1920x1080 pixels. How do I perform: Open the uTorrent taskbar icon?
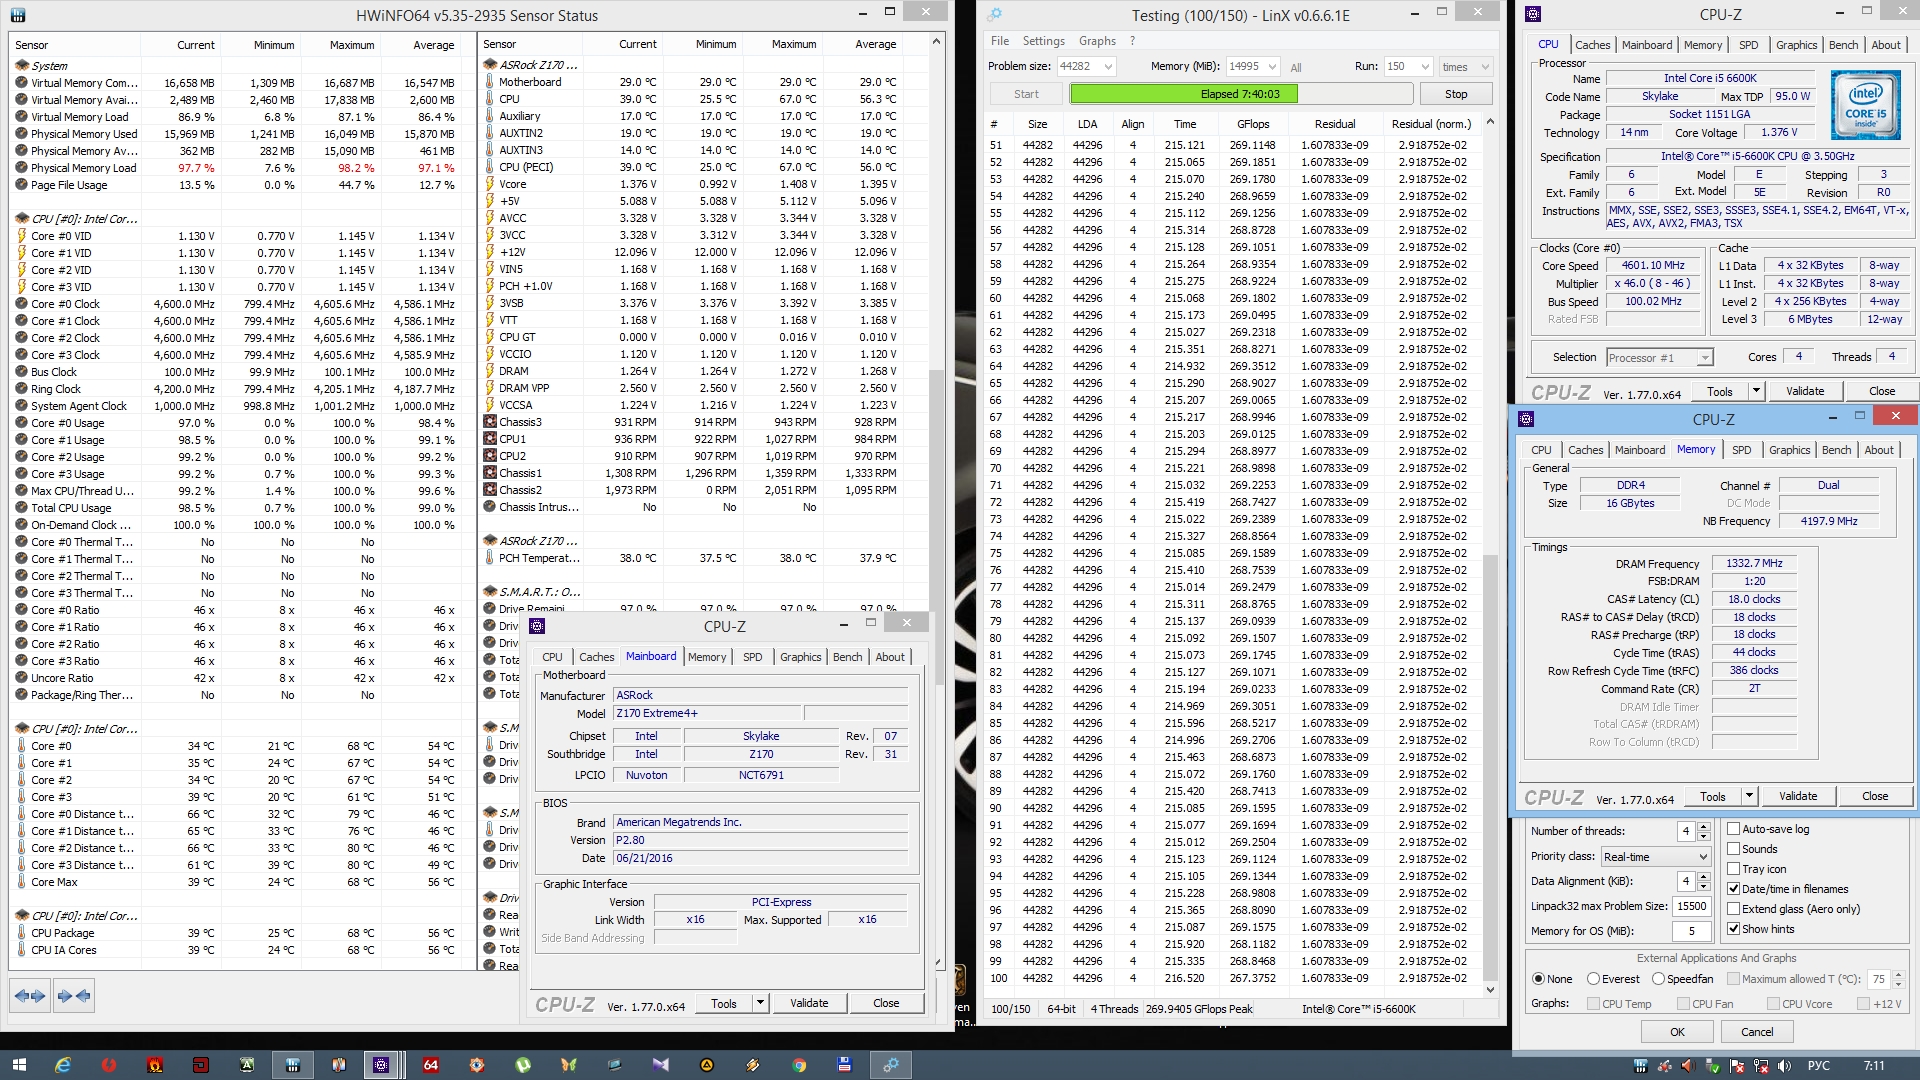coord(523,1065)
